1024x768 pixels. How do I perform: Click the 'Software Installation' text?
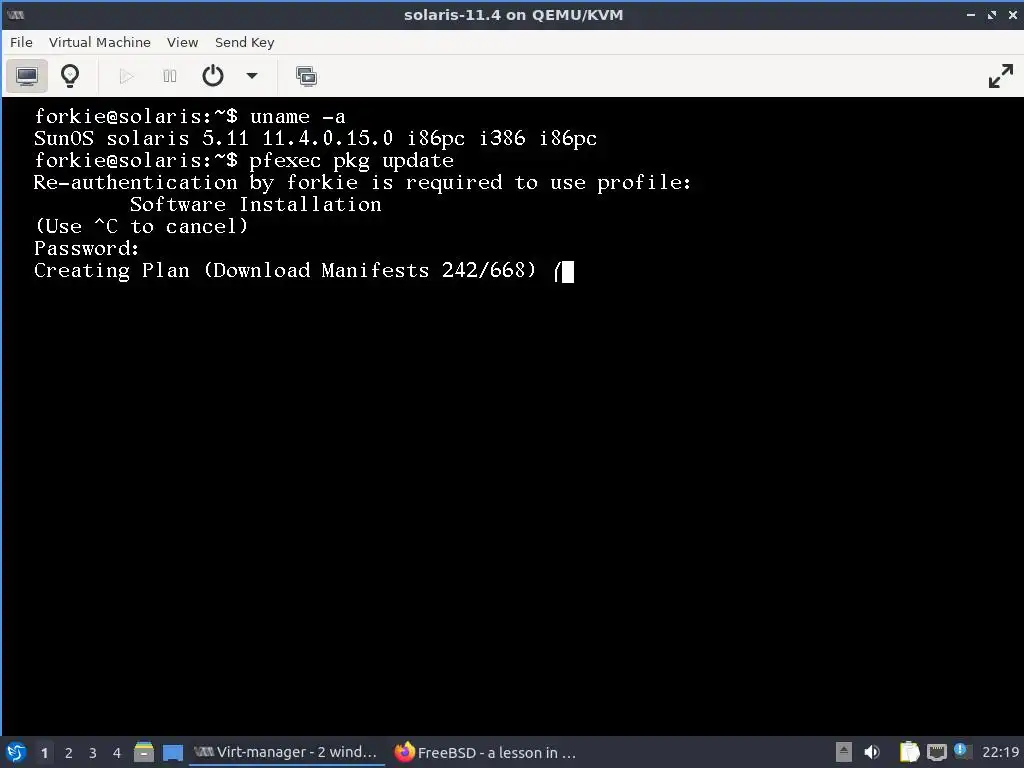tap(255, 204)
